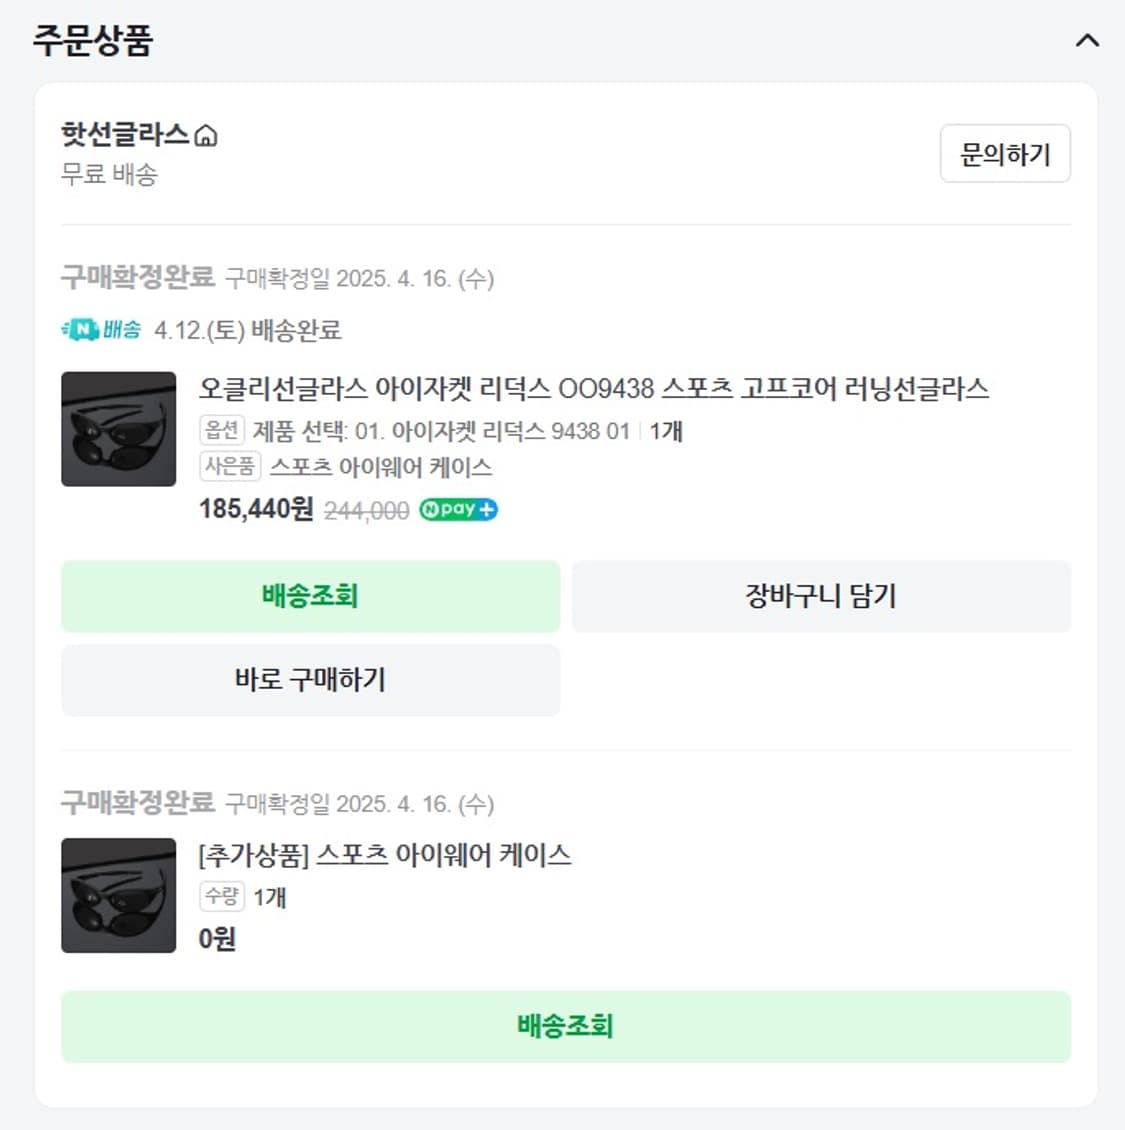This screenshot has width=1125, height=1130.
Task: Click the eyewear case thumbnail
Action: (x=118, y=894)
